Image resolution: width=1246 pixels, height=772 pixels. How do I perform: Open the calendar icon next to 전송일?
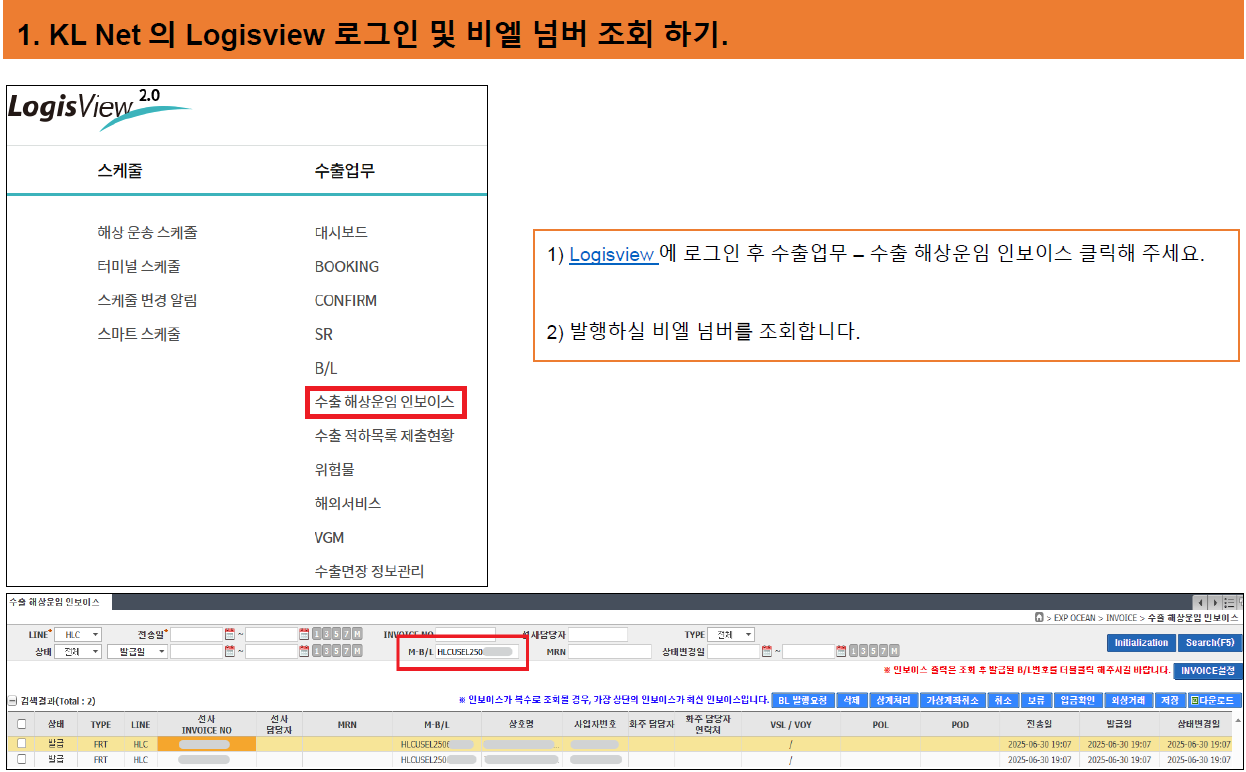230,634
